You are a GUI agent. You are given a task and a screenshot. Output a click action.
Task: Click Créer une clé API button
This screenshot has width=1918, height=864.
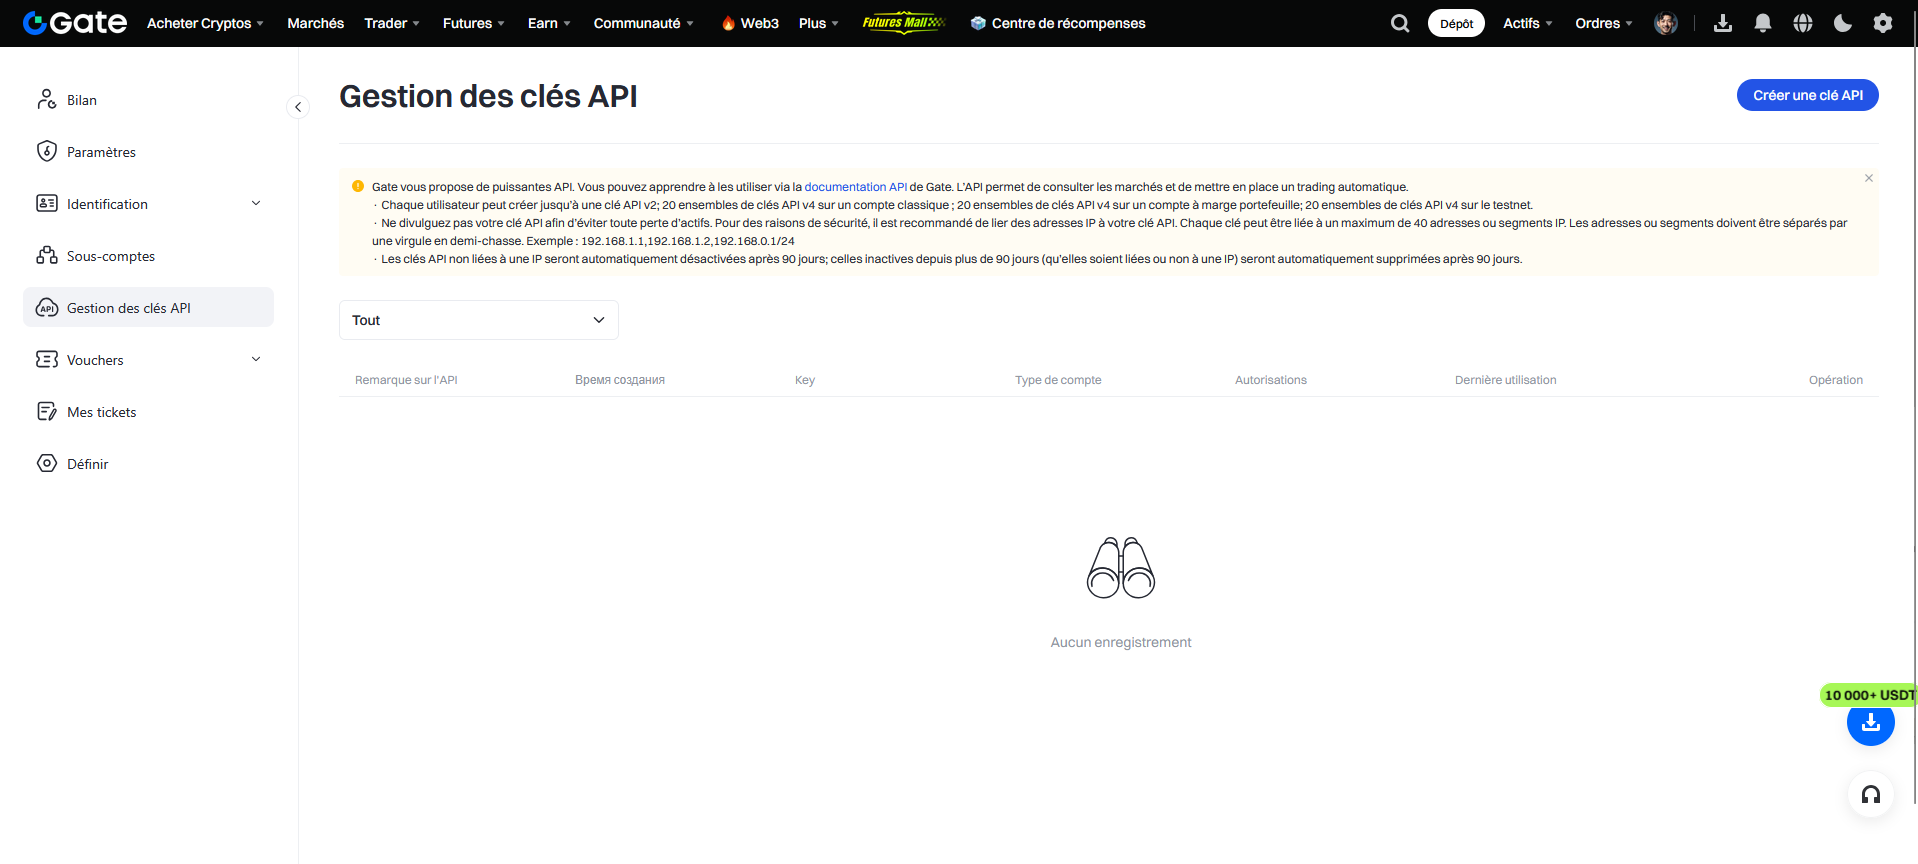[x=1807, y=95]
